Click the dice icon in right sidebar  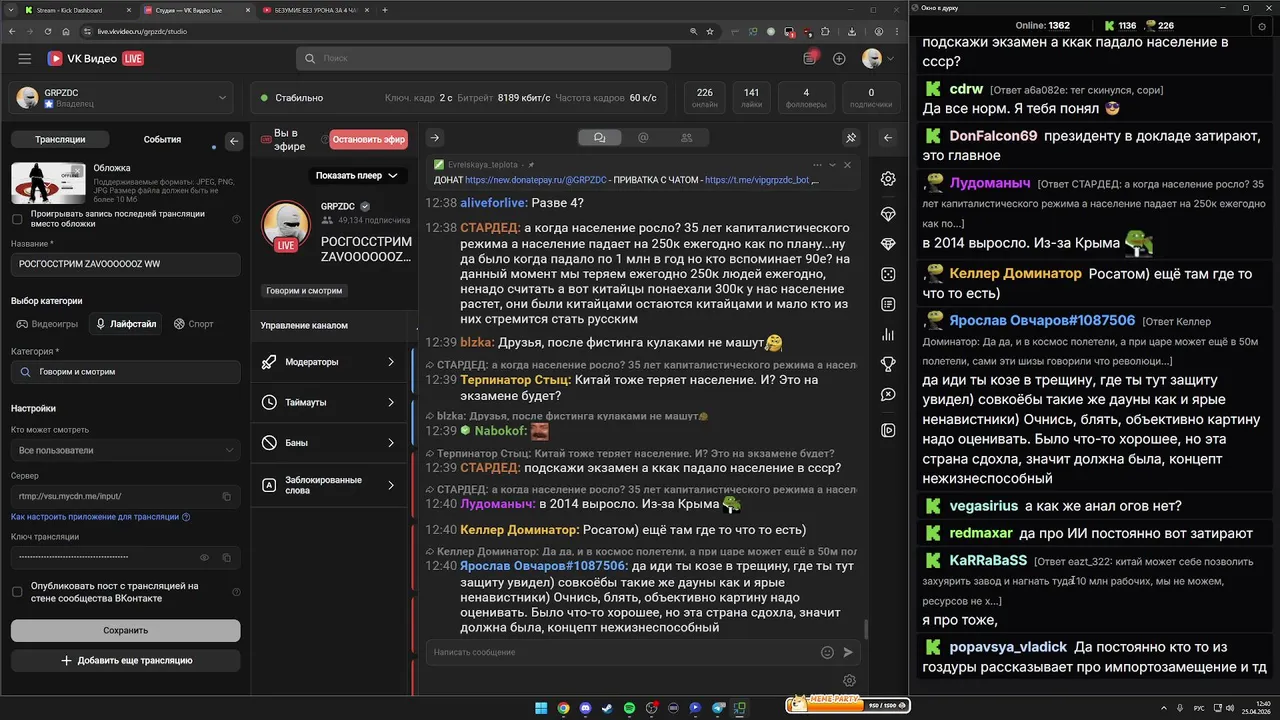pyautogui.click(x=888, y=274)
